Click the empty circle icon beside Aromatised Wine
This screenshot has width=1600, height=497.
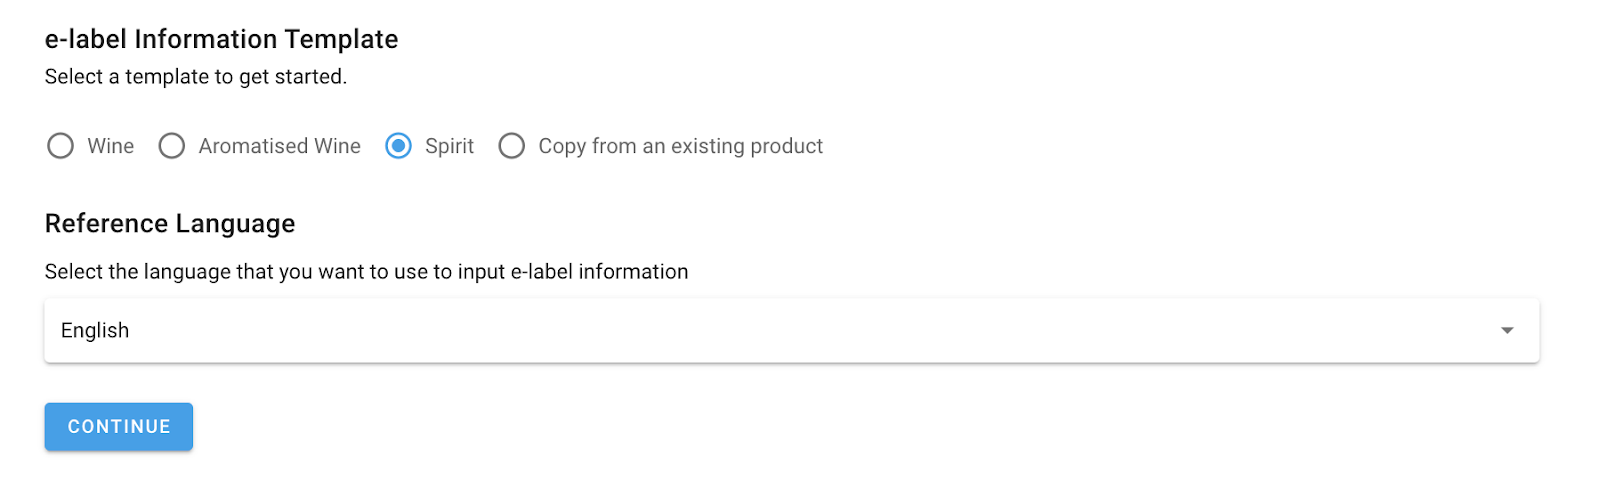(x=172, y=146)
